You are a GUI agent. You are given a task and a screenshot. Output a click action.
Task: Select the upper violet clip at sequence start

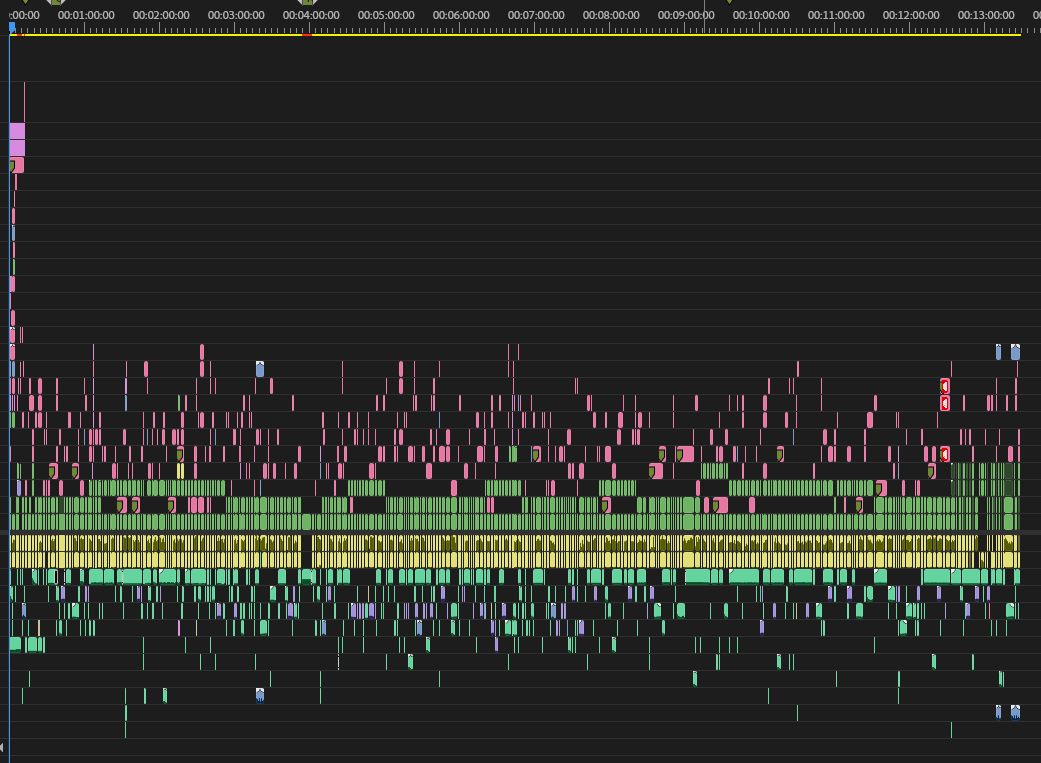pyautogui.click(x=17, y=131)
